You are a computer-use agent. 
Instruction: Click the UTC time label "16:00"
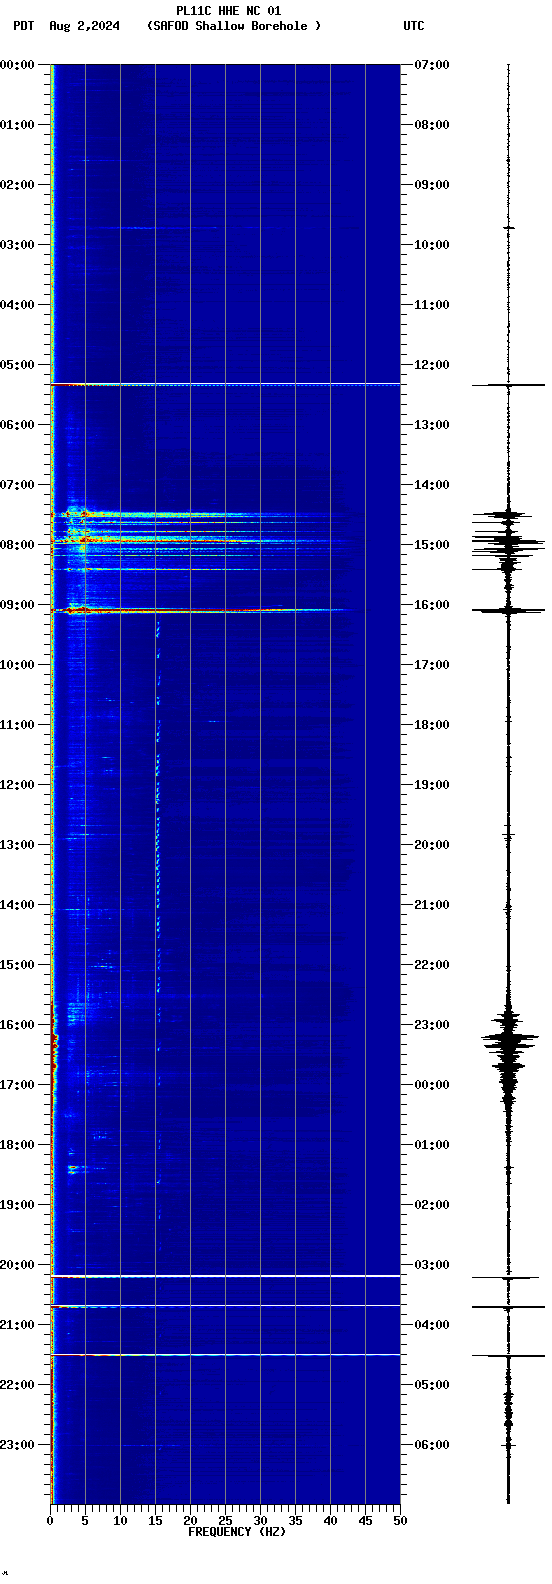click(x=432, y=605)
